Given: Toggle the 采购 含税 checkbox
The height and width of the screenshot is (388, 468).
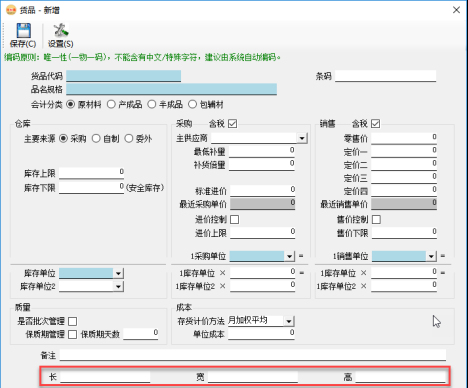Looking at the screenshot, I should [x=233, y=124].
